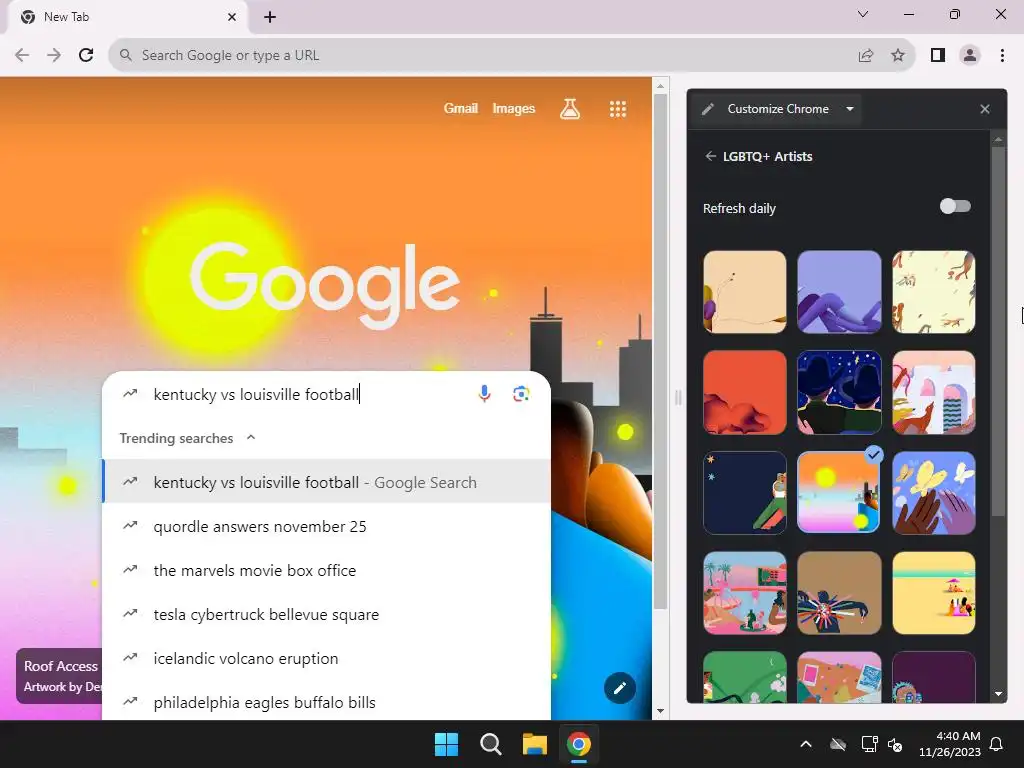Open File Explorer from taskbar
The height and width of the screenshot is (768, 1024).
click(534, 744)
